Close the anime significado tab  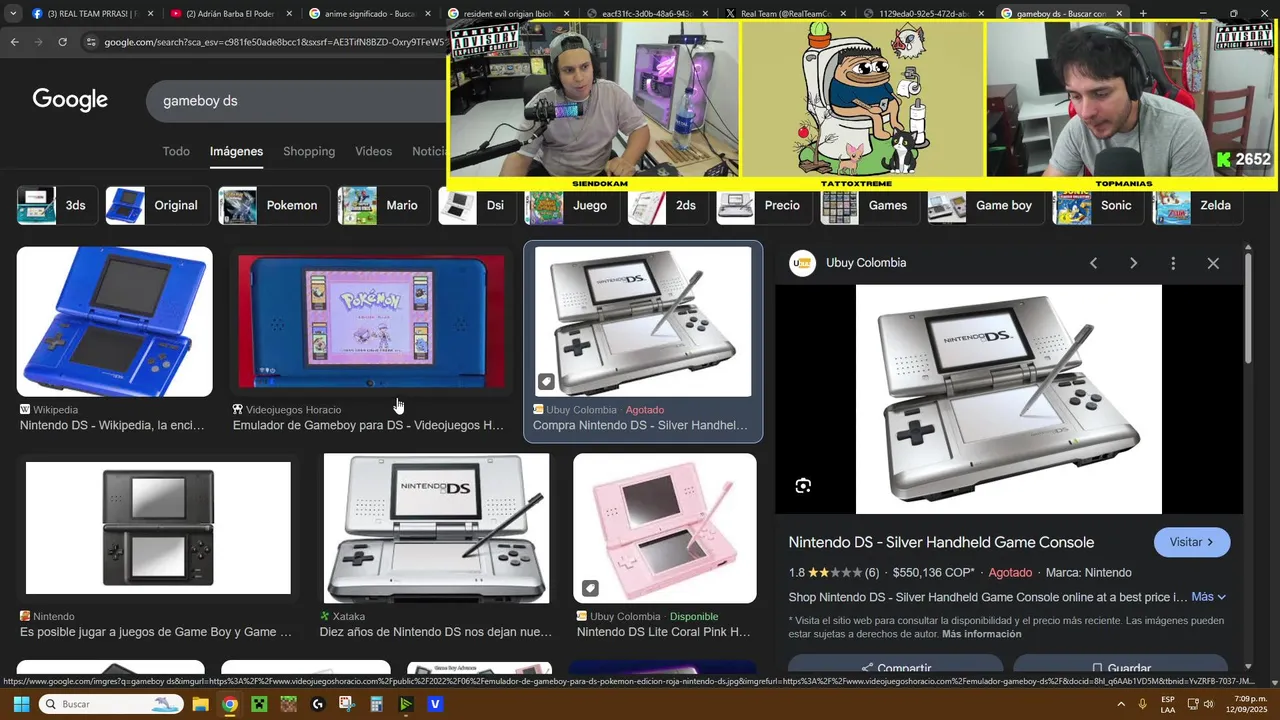(428, 14)
